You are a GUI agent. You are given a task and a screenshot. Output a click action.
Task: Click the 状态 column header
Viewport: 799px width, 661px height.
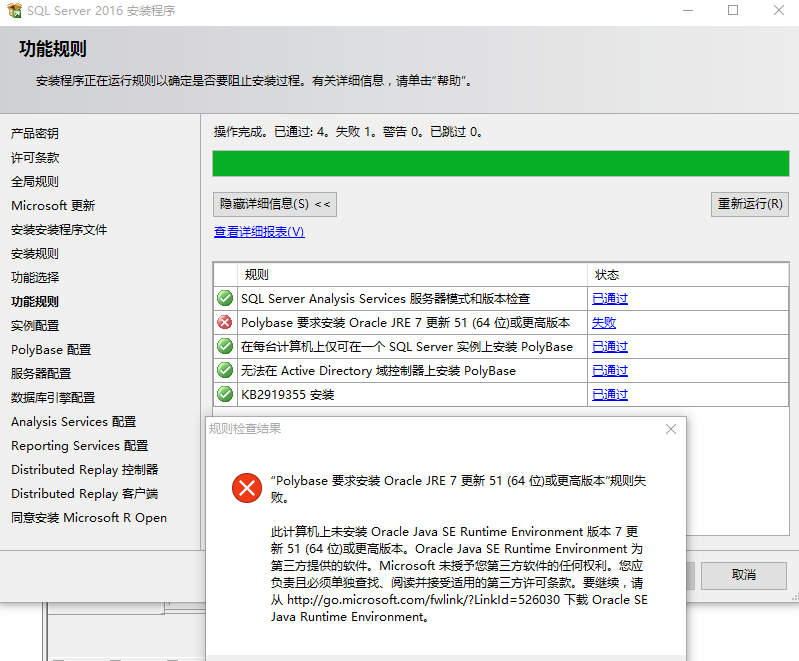click(607, 274)
